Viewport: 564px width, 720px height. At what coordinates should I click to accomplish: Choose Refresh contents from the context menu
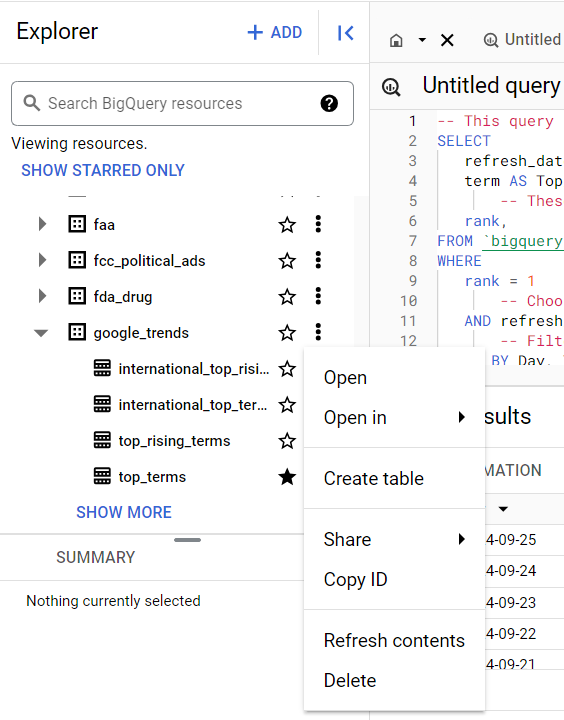point(395,641)
